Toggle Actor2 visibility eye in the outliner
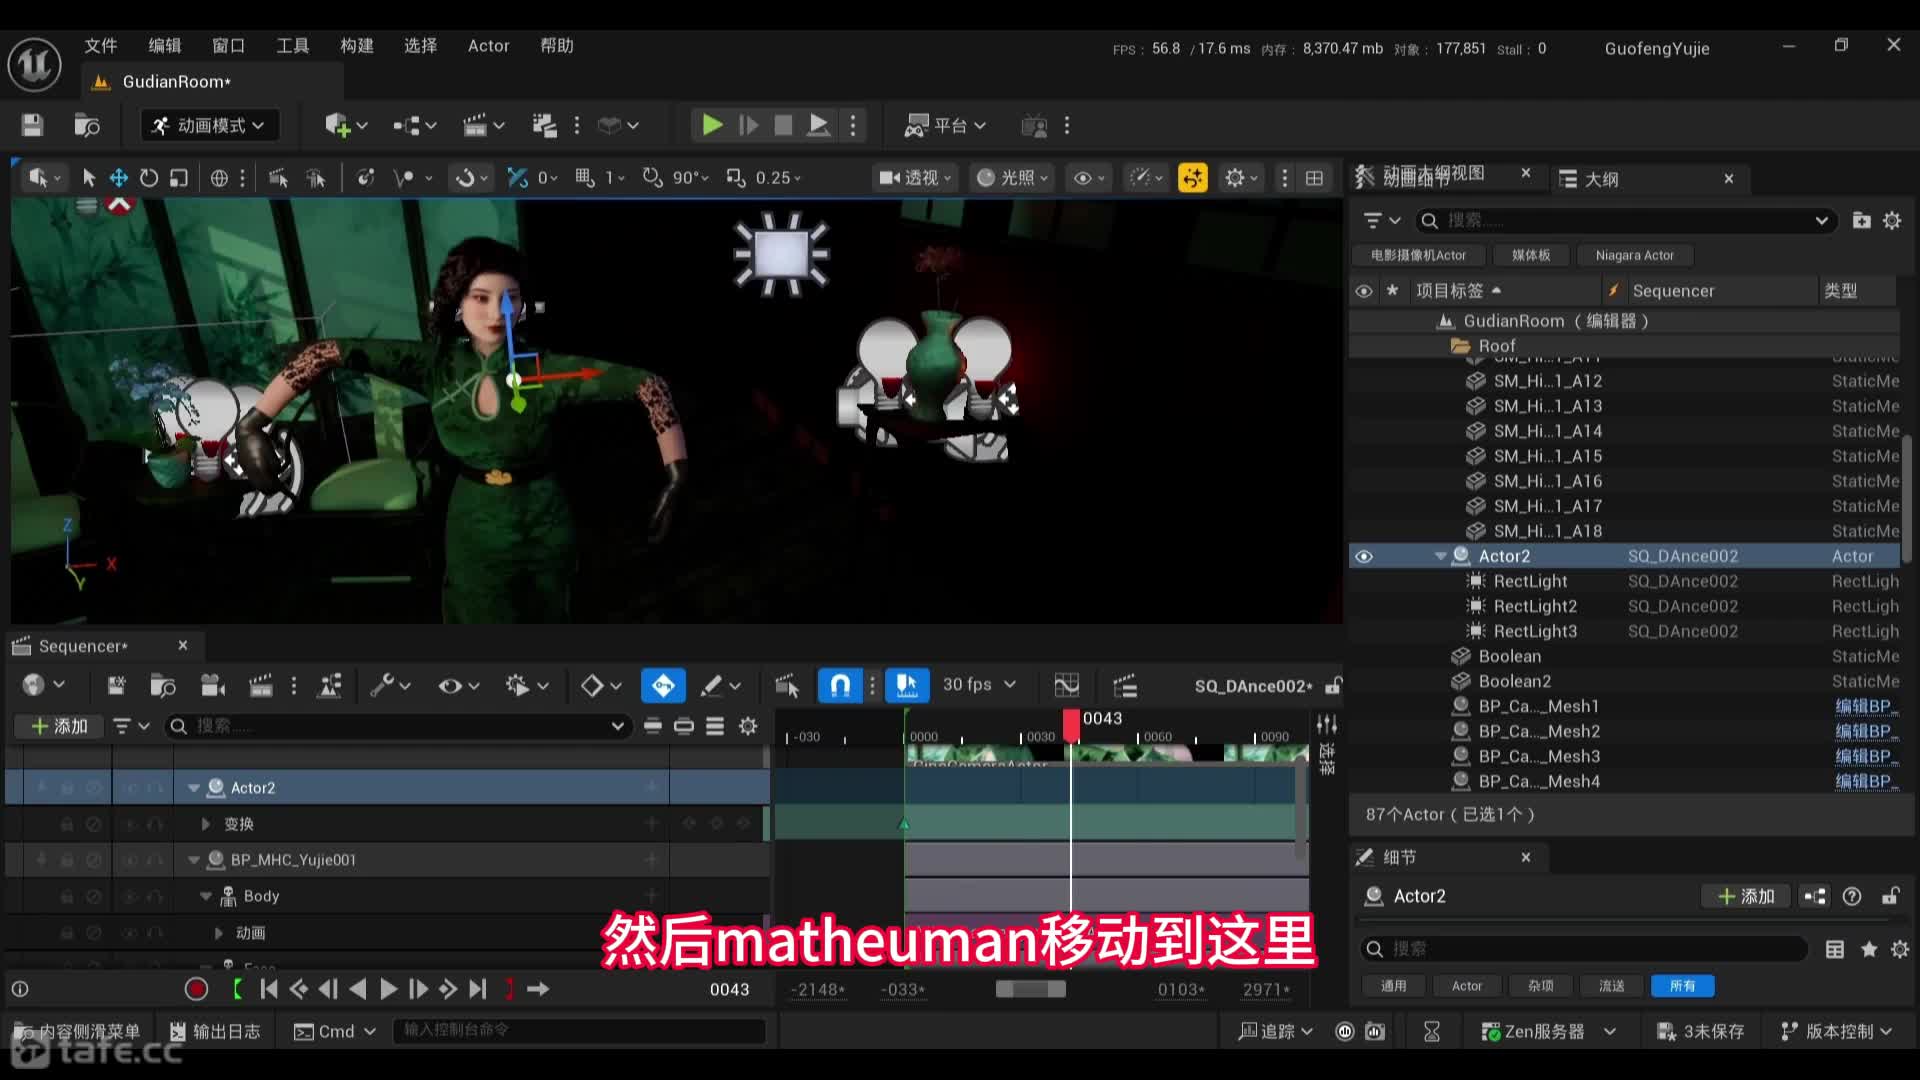 pyautogui.click(x=1364, y=556)
